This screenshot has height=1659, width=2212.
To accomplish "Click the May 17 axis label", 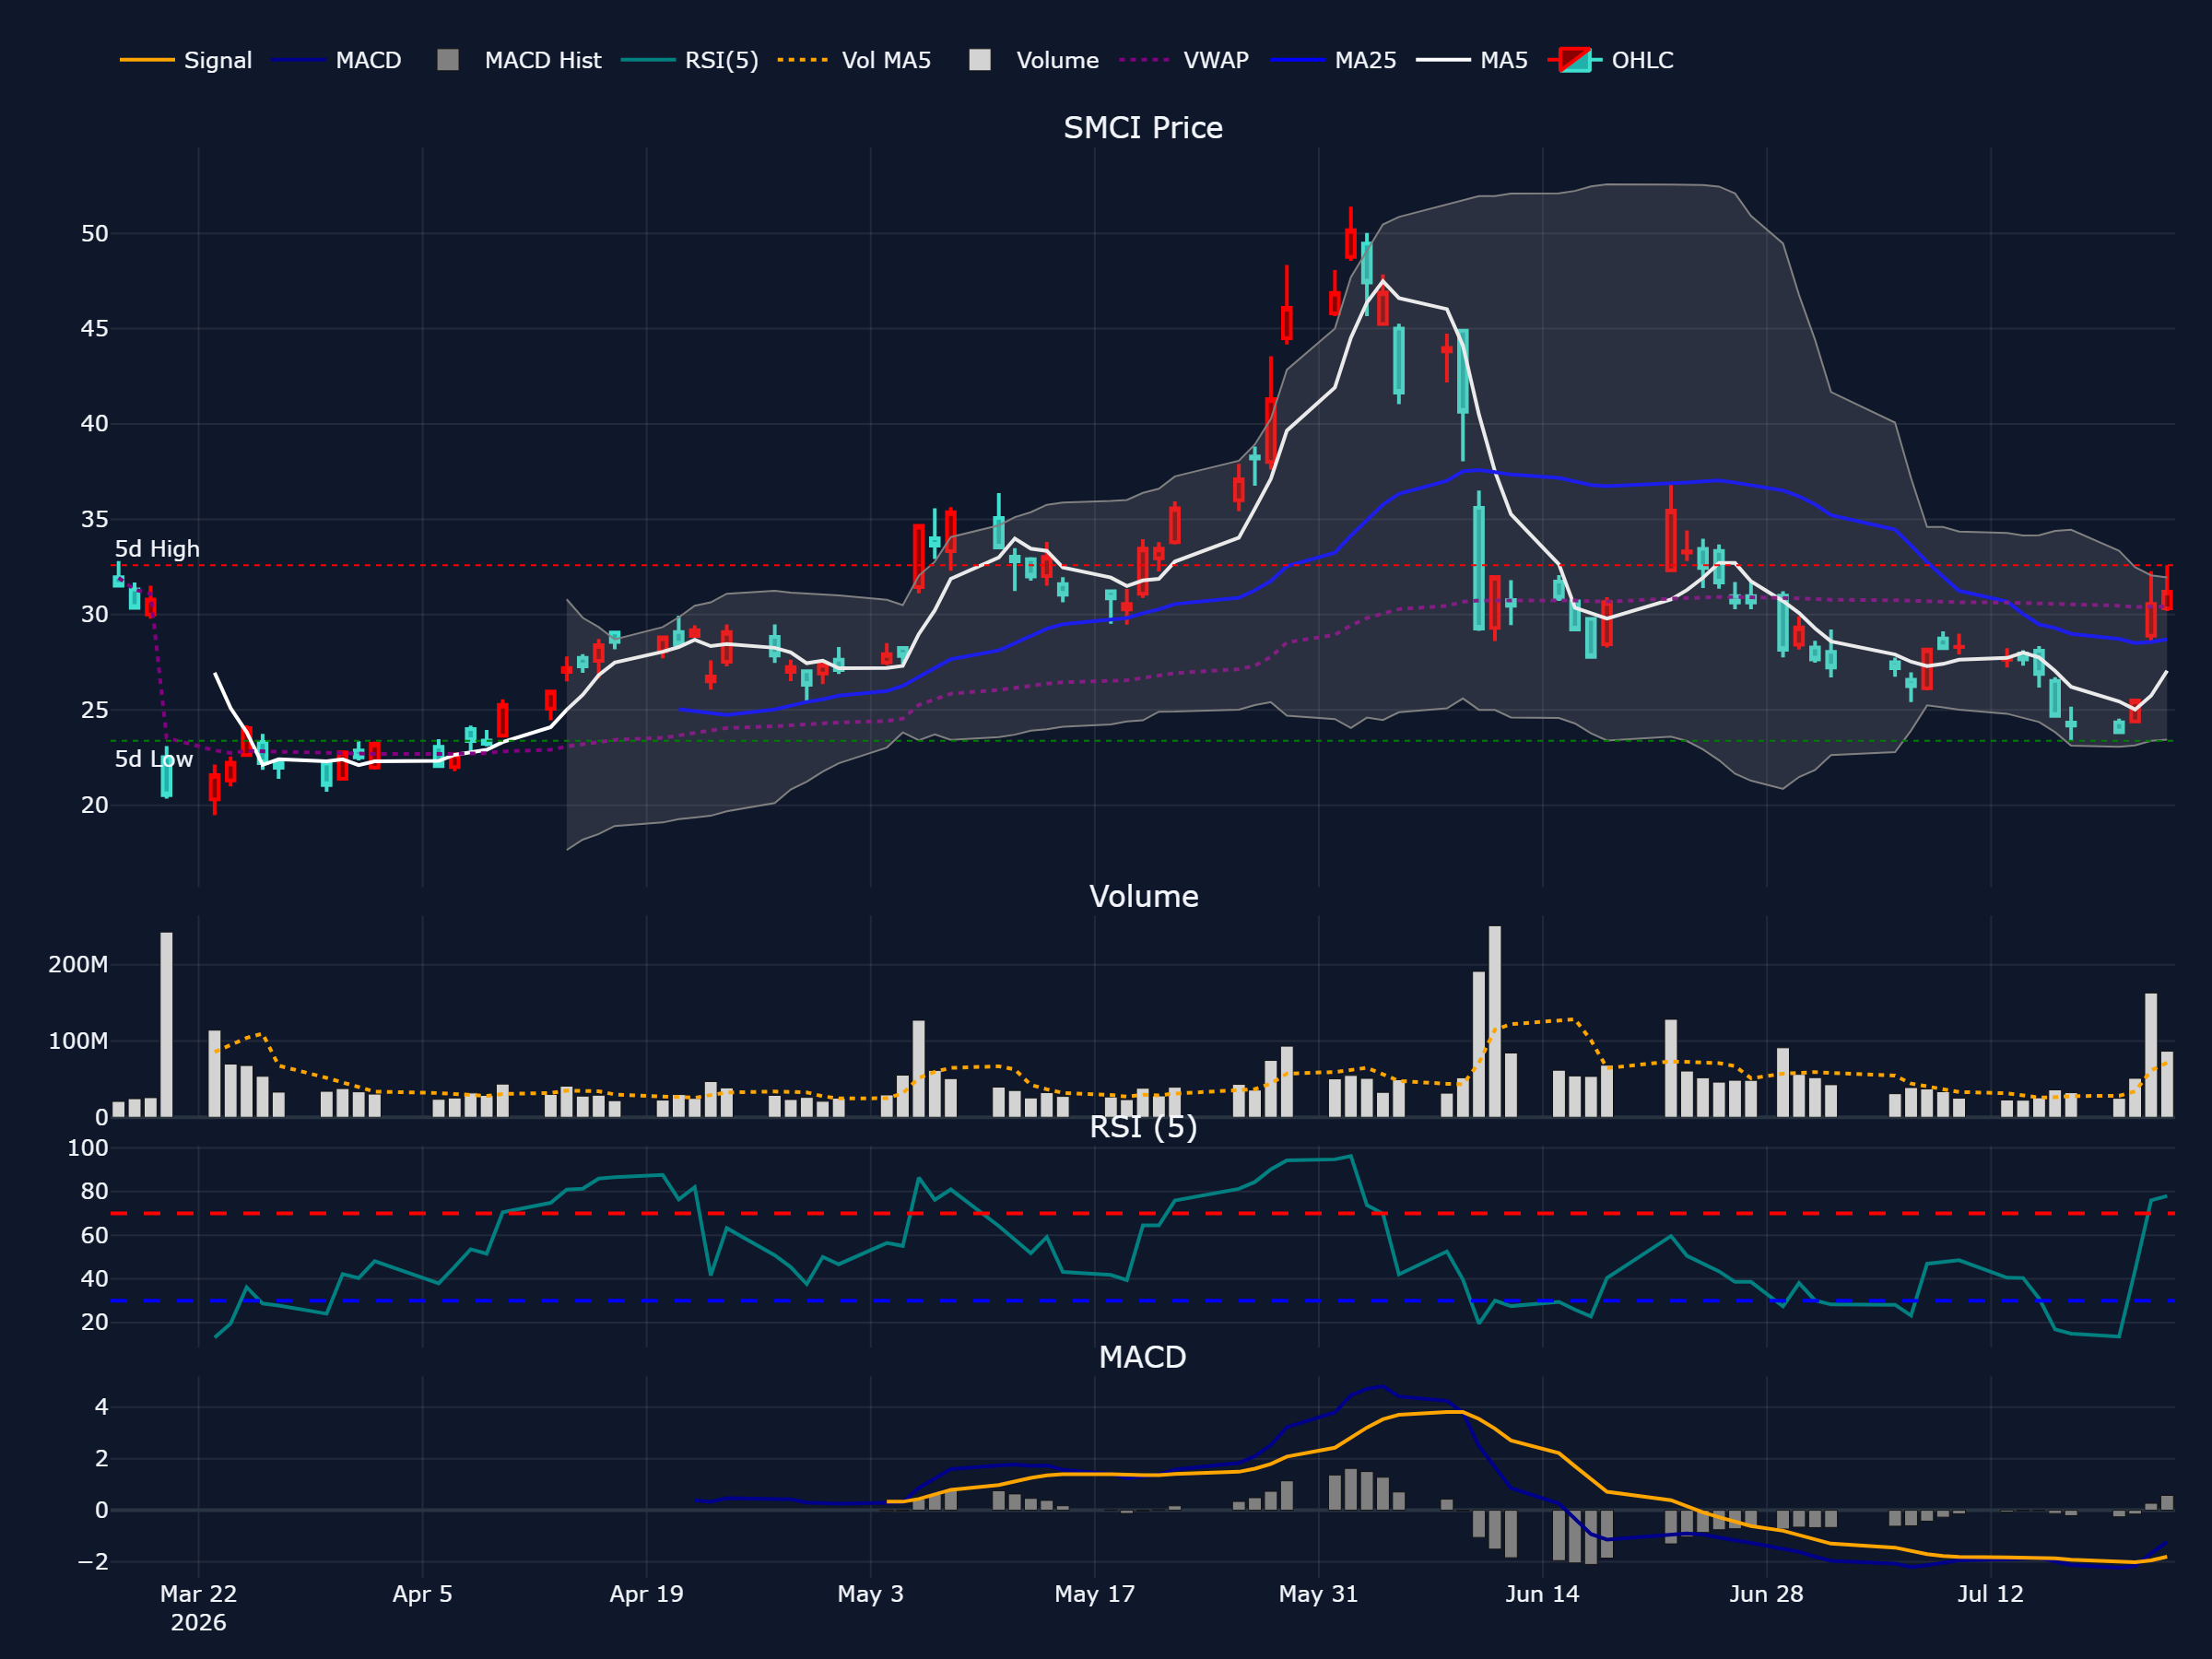I will [1094, 1594].
